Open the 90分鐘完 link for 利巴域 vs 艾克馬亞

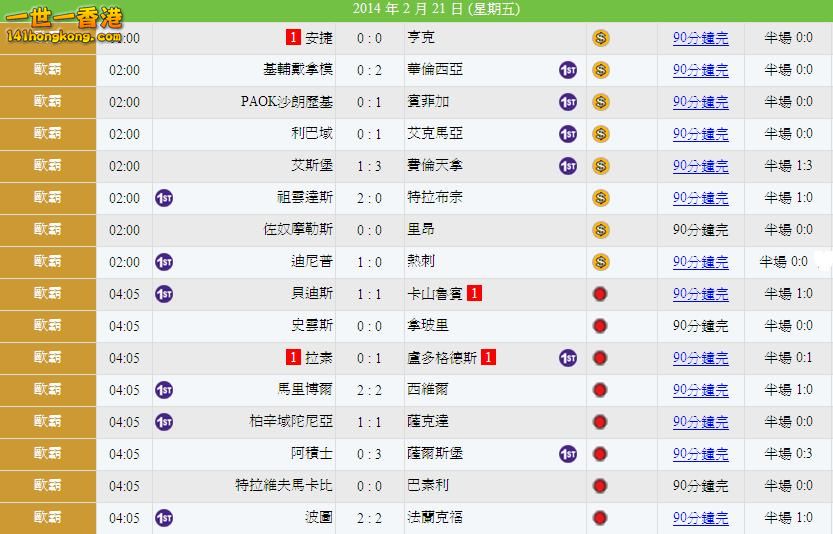tap(700, 134)
